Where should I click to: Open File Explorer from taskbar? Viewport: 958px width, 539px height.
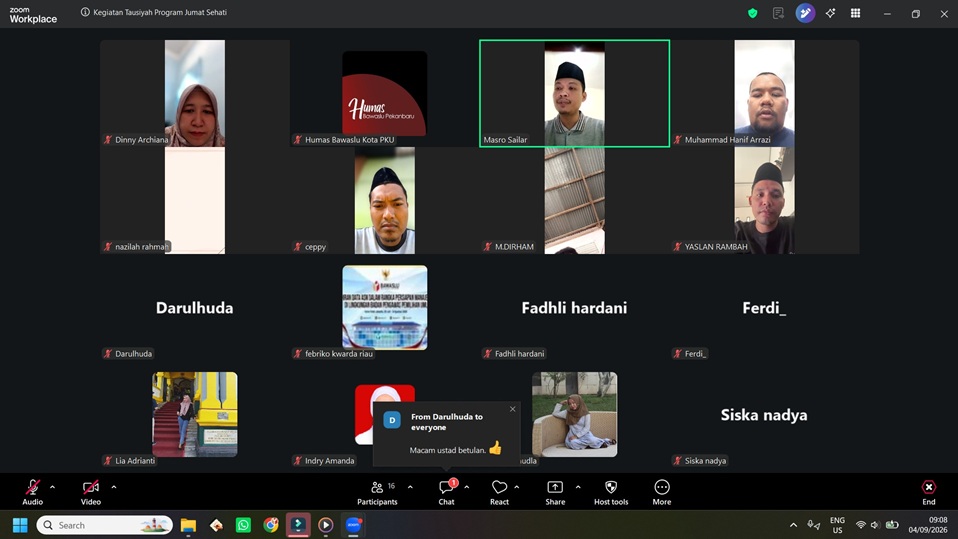188,525
